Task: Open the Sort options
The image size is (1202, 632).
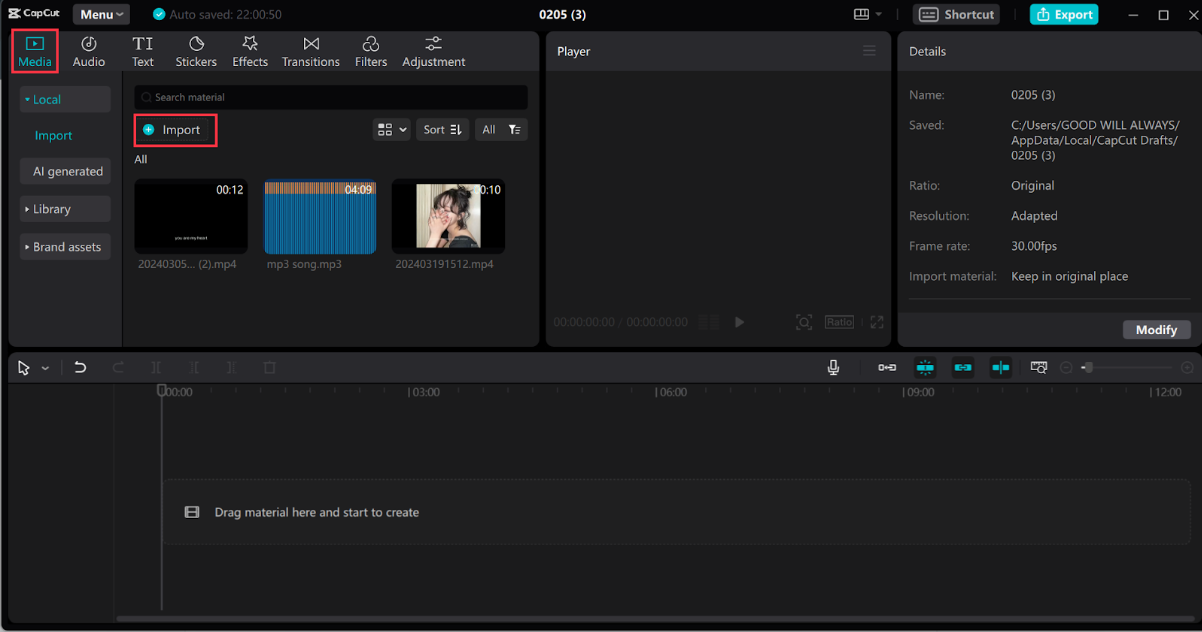Action: 442,129
